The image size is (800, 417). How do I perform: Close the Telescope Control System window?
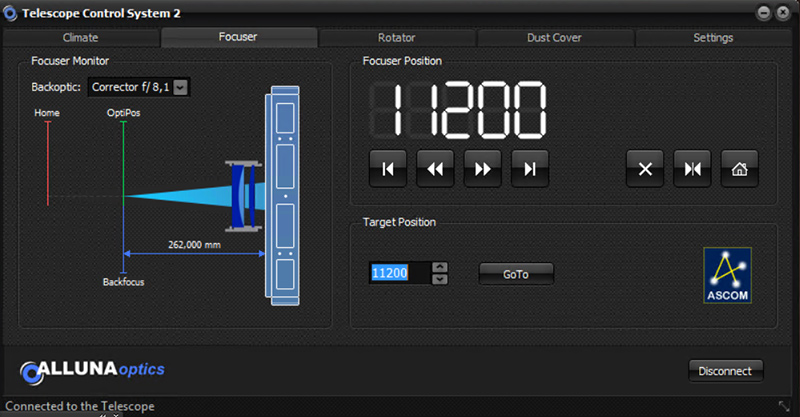click(783, 13)
